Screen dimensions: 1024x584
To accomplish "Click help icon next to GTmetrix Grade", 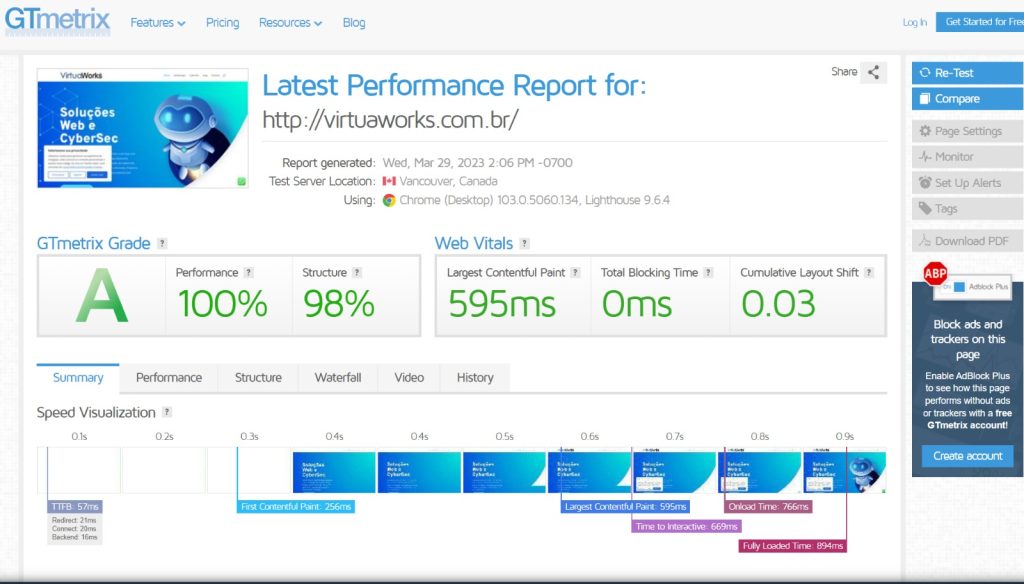I will pos(163,244).
